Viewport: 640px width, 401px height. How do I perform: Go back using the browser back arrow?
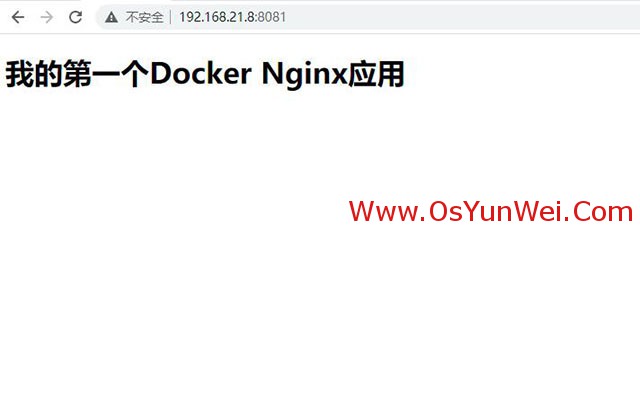click(18, 17)
